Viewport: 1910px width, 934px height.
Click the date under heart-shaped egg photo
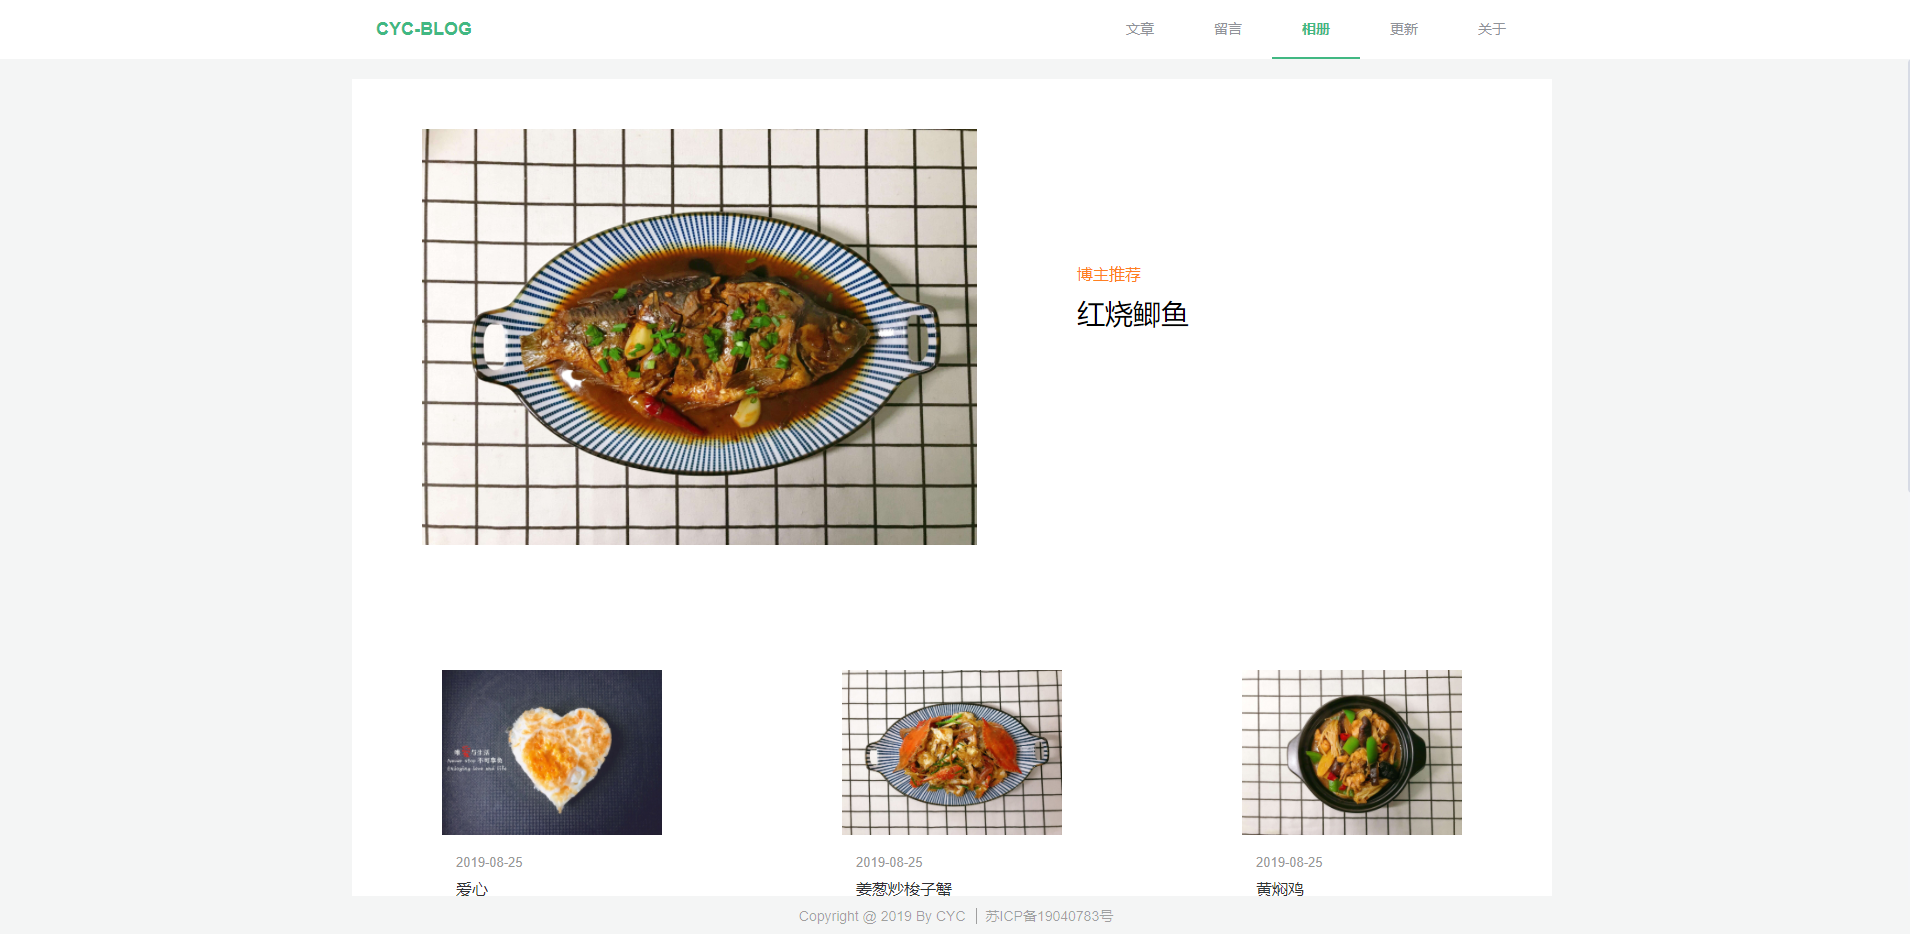[489, 862]
